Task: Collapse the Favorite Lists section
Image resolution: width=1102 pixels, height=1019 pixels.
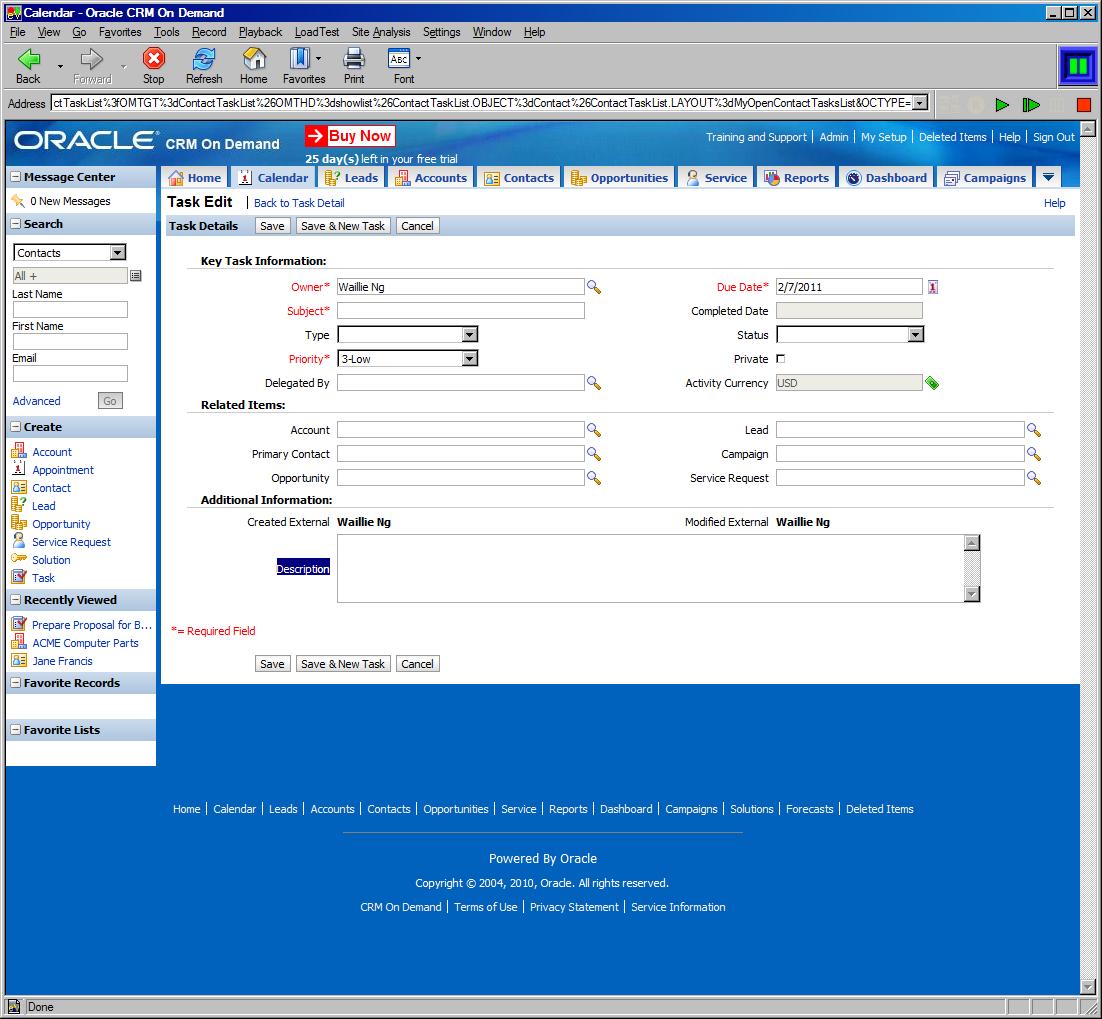Action: click(x=15, y=730)
